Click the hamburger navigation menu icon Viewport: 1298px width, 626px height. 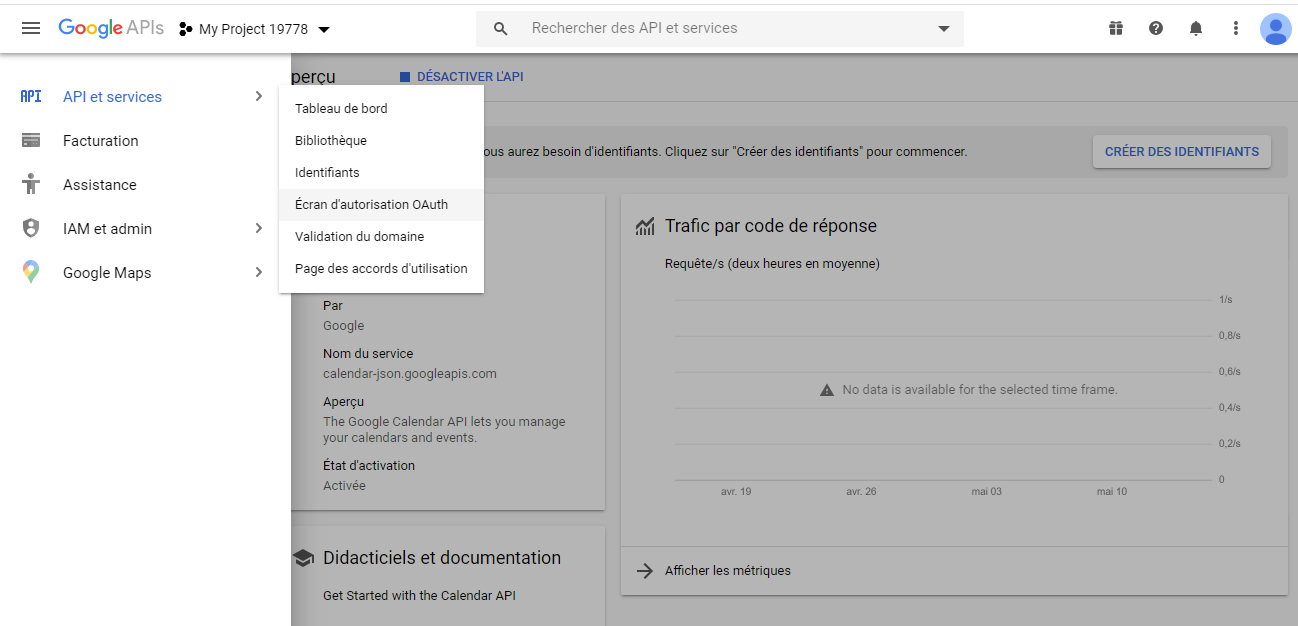[31, 28]
